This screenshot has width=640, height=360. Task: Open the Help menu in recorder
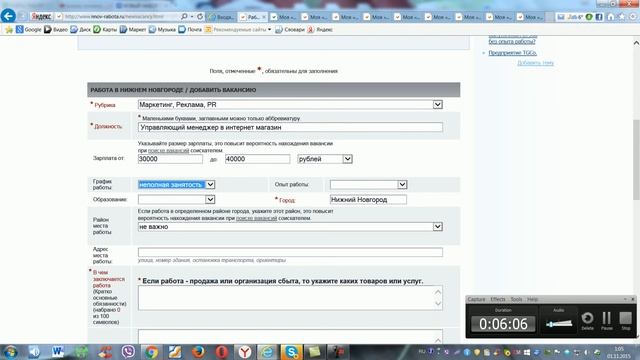pyautogui.click(x=532, y=299)
